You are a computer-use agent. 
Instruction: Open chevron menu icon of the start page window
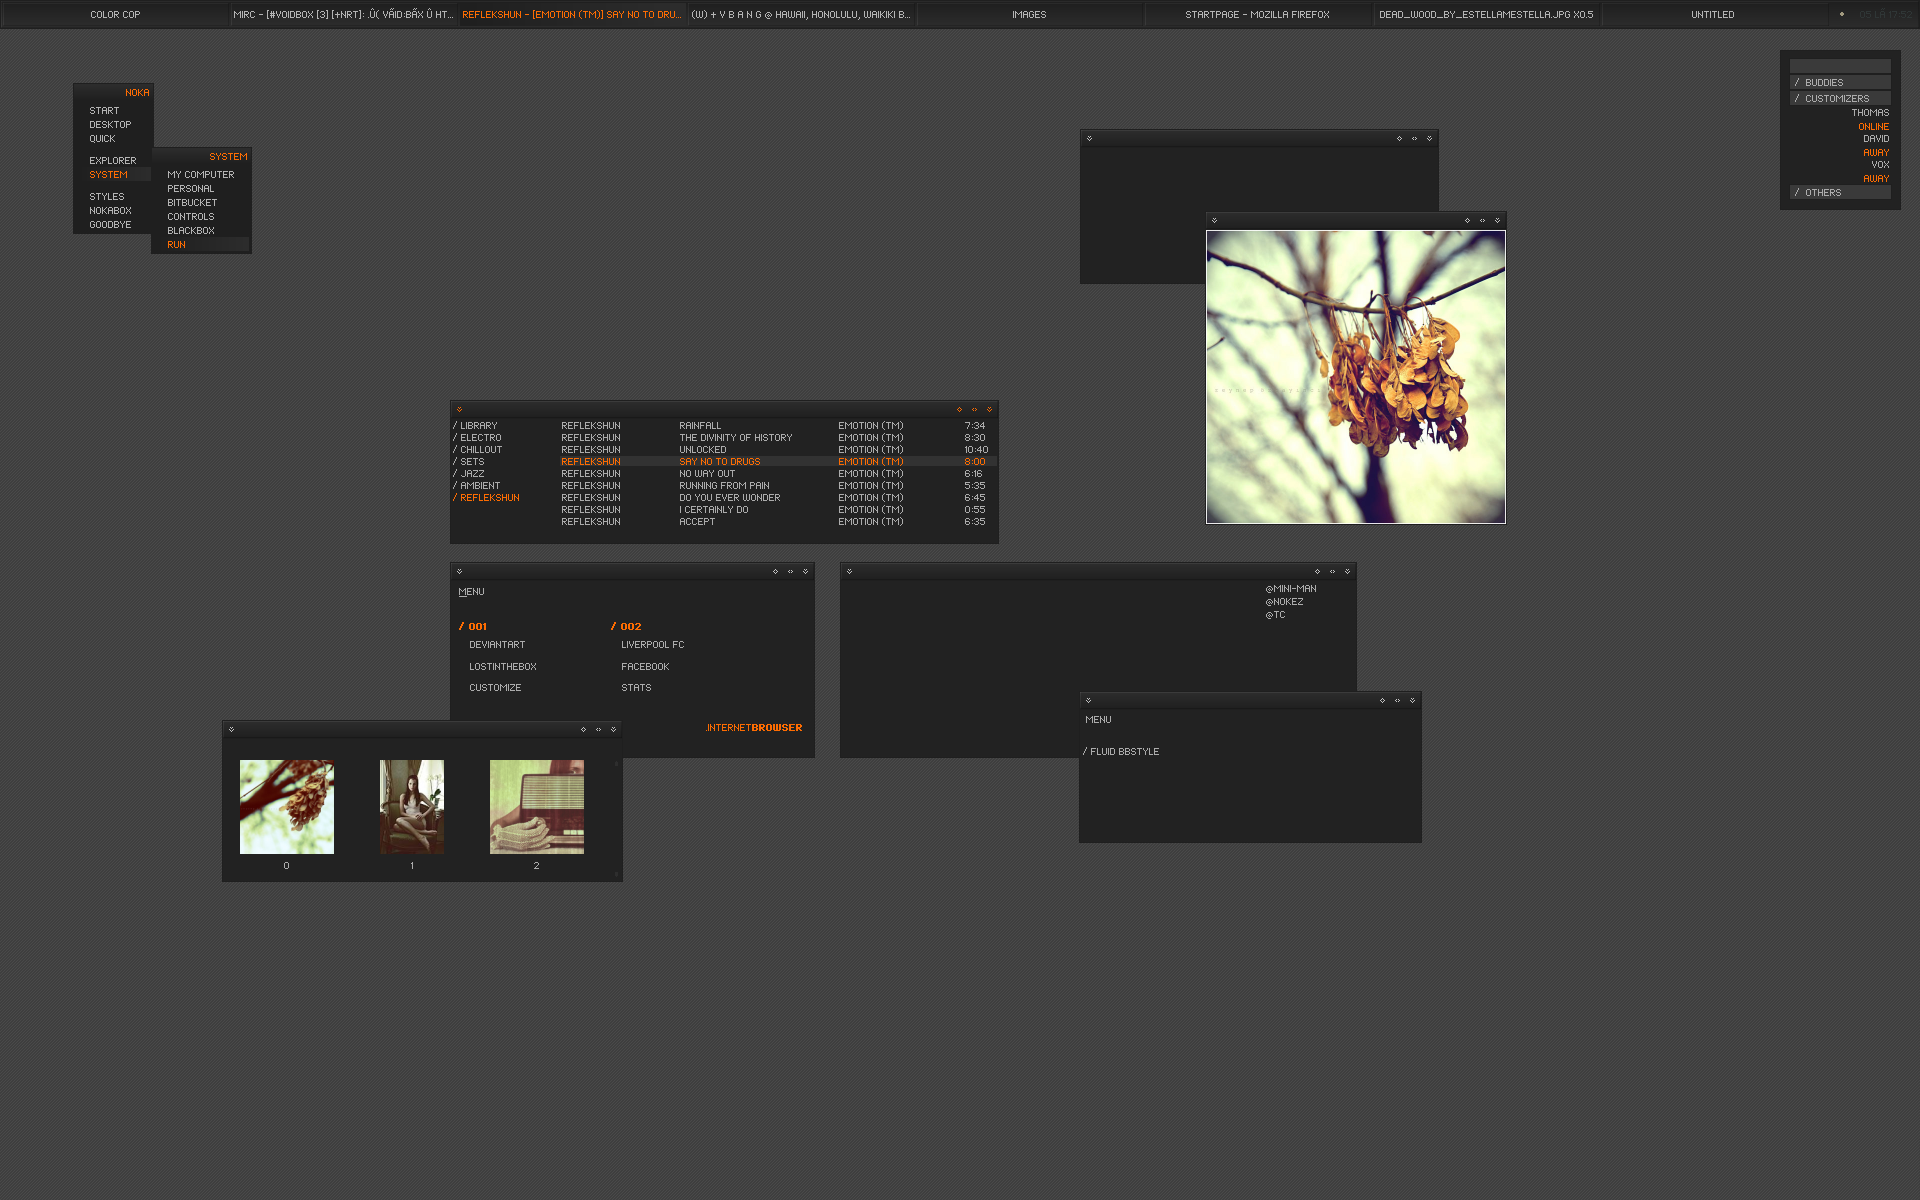point(459,571)
